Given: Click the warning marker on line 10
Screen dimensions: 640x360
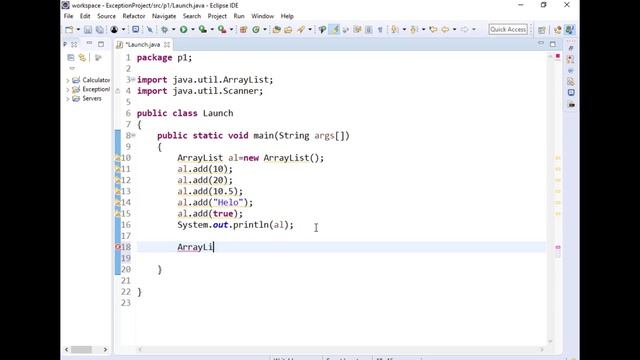Looking at the screenshot, I should [118, 158].
